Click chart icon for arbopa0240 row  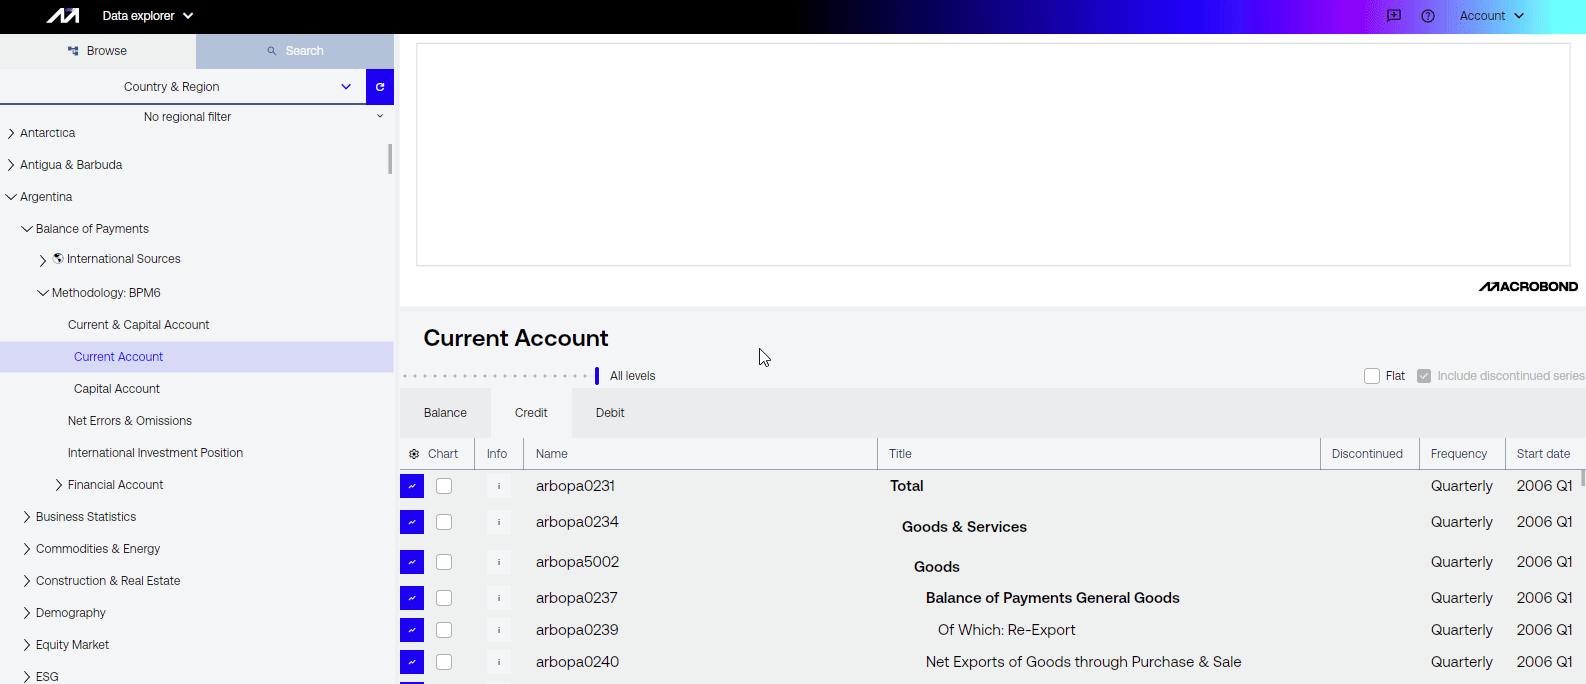412,662
